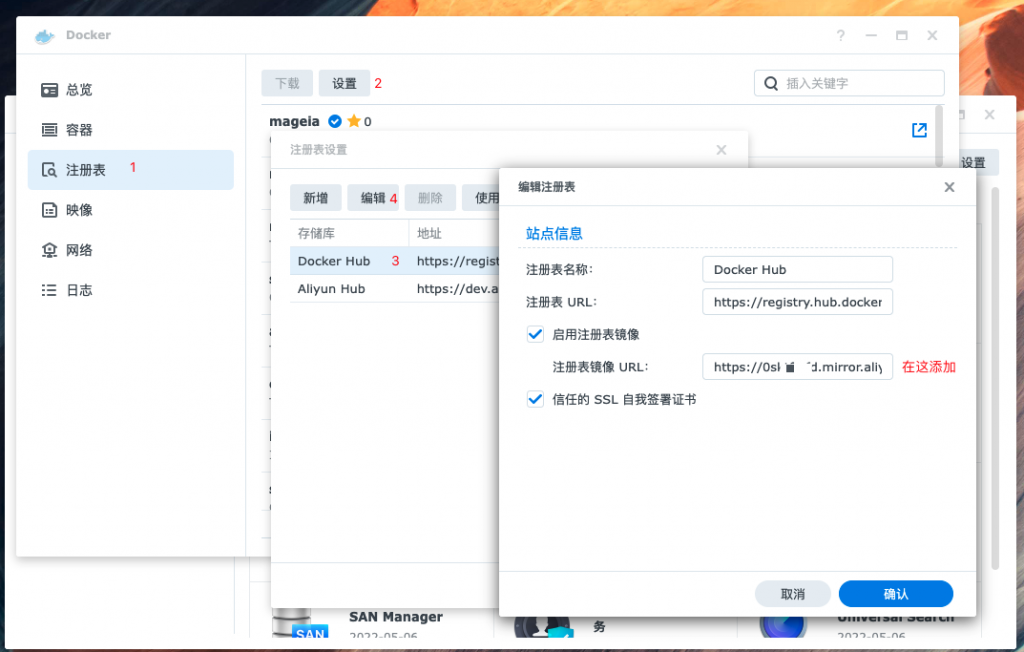This screenshot has height=652, width=1024.
Task: Click the vertical scrollbar of background window
Action: 995,379
